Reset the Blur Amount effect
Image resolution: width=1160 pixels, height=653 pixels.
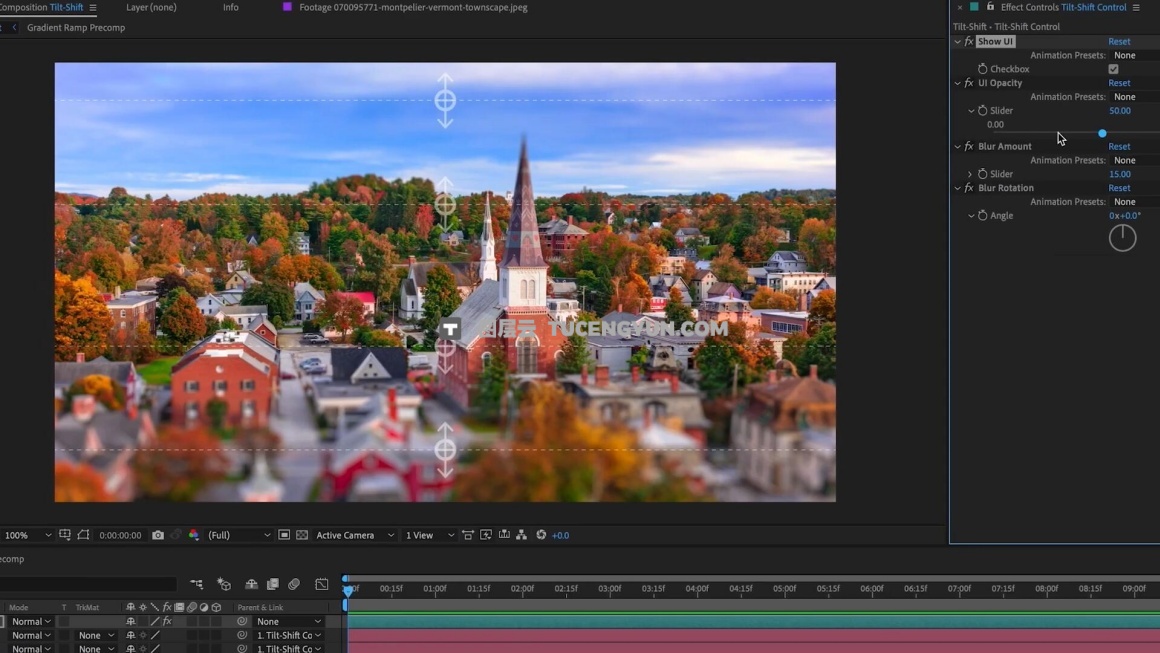point(1119,146)
